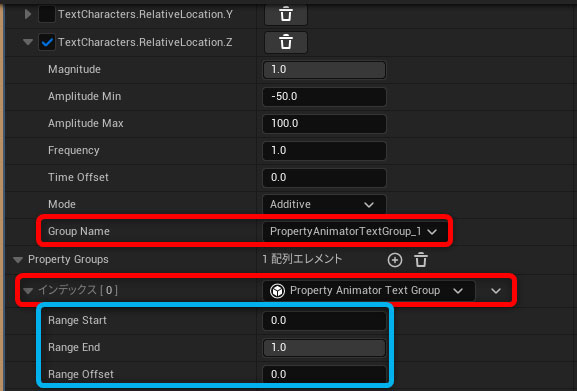Select the Property Groups label

point(68,259)
